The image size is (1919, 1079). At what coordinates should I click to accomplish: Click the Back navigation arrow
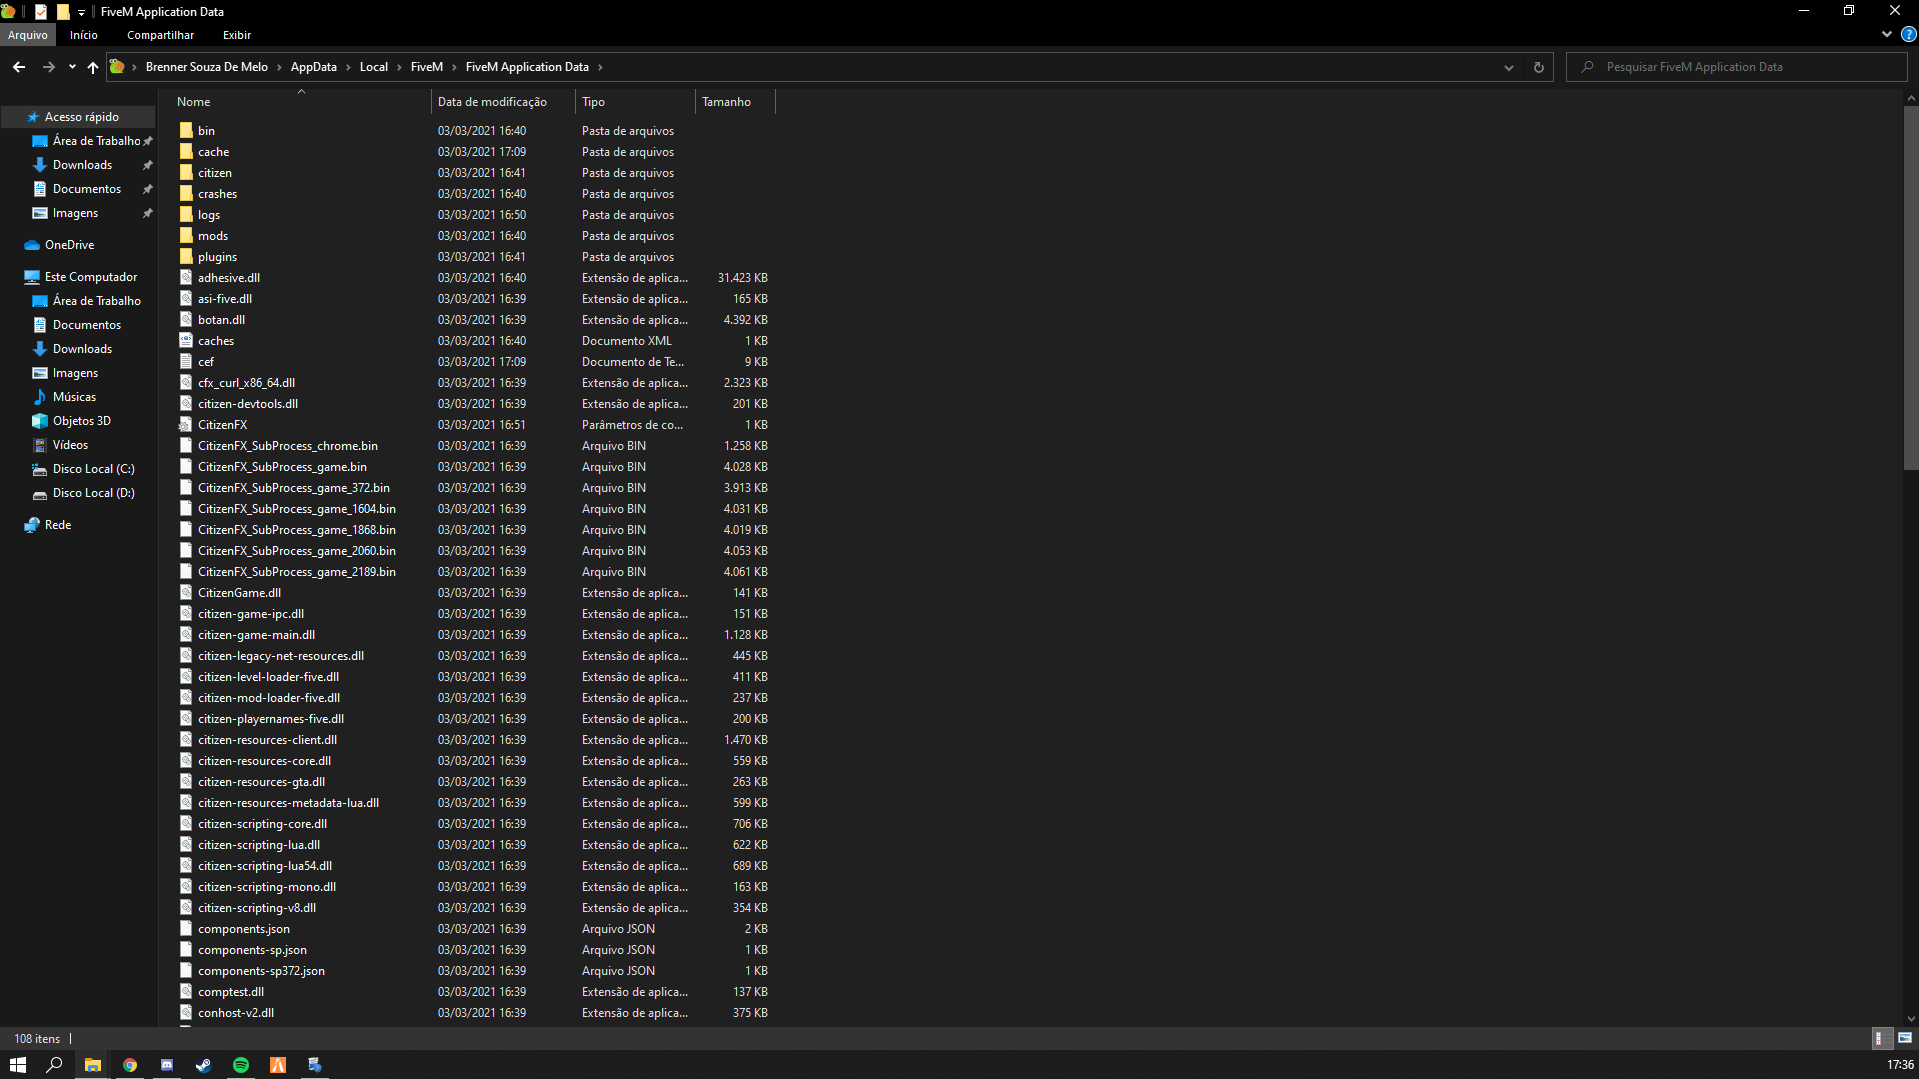[19, 67]
